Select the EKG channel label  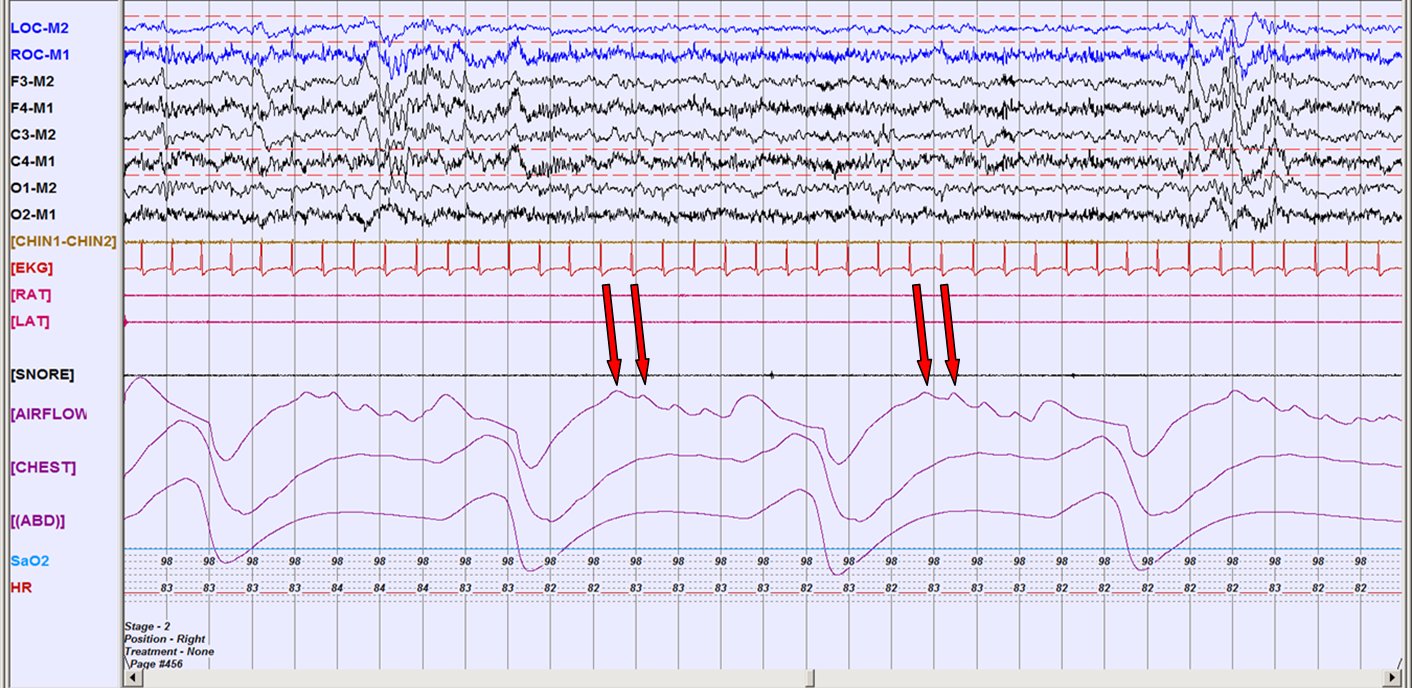click(32, 268)
